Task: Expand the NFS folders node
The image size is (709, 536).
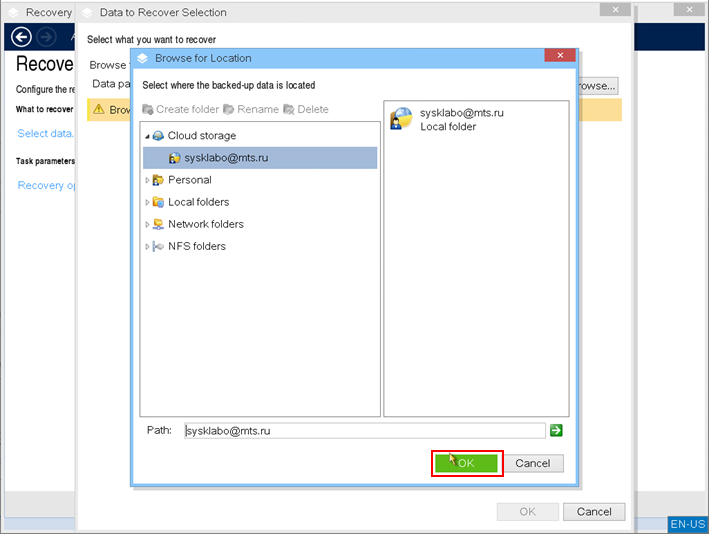Action: tap(147, 246)
